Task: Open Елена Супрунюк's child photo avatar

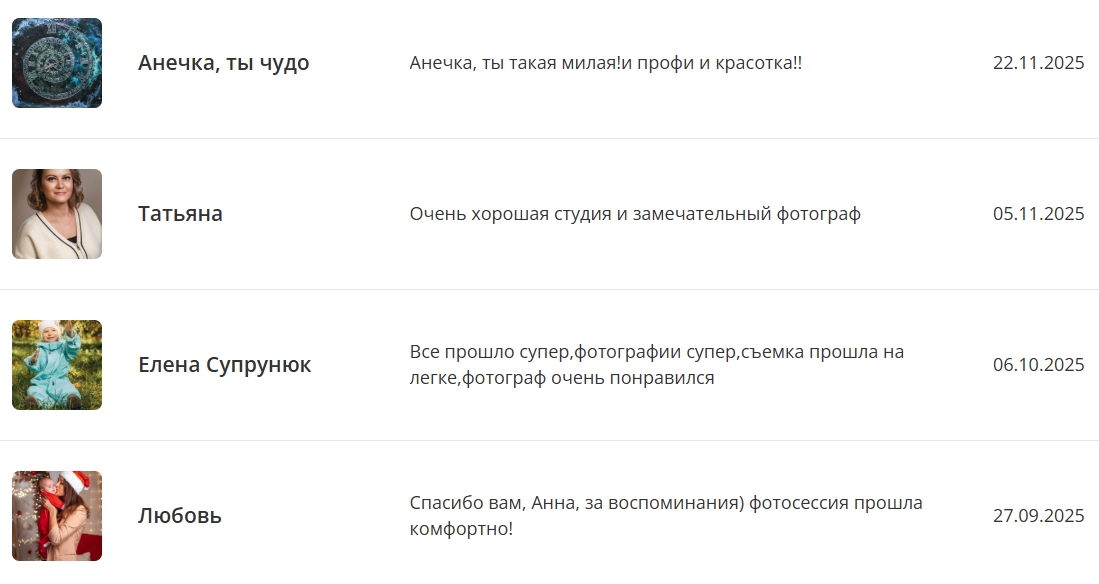Action: (x=57, y=365)
